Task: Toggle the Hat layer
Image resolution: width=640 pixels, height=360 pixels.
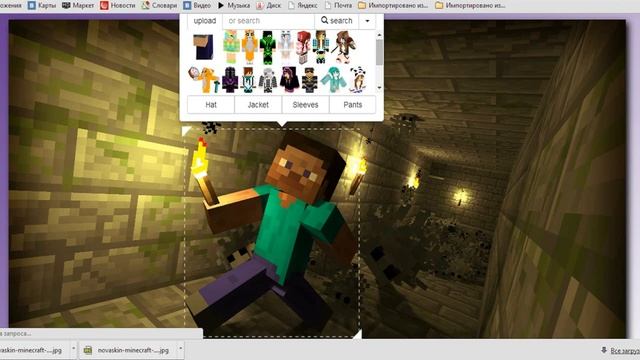Action: point(211,105)
